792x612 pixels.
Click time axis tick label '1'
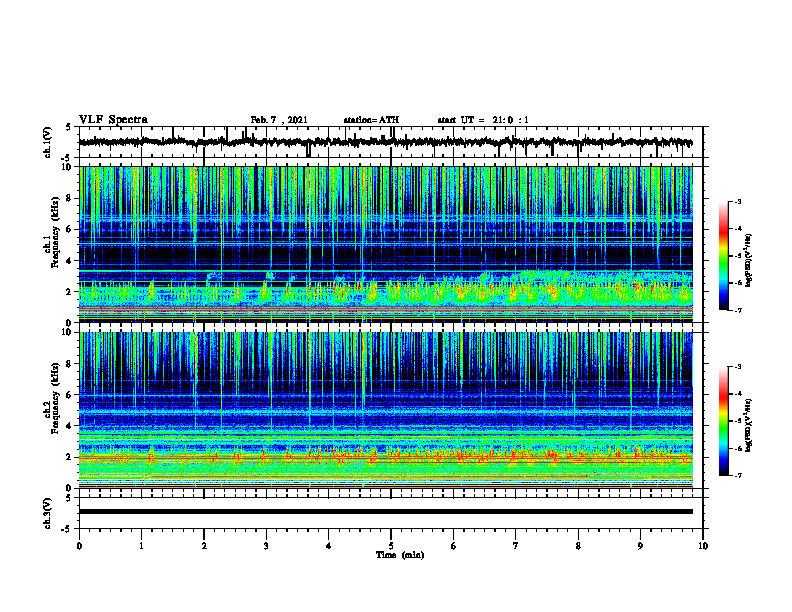click(141, 546)
